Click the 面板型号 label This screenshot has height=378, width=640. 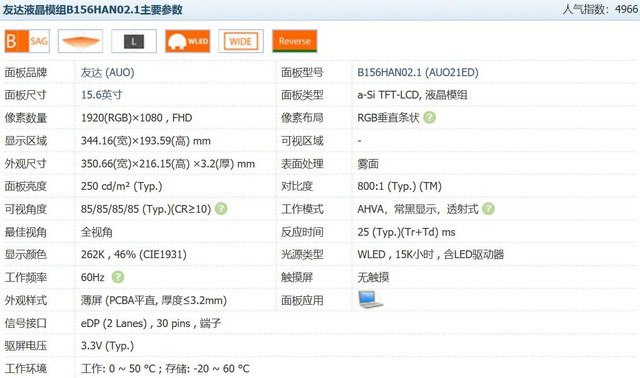pyautogui.click(x=302, y=73)
